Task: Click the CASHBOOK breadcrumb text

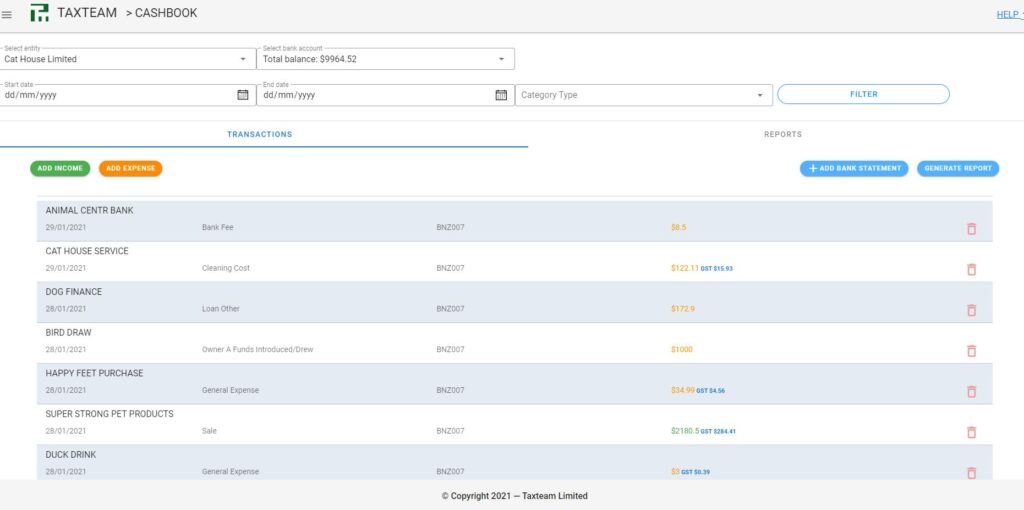Action: pos(166,13)
